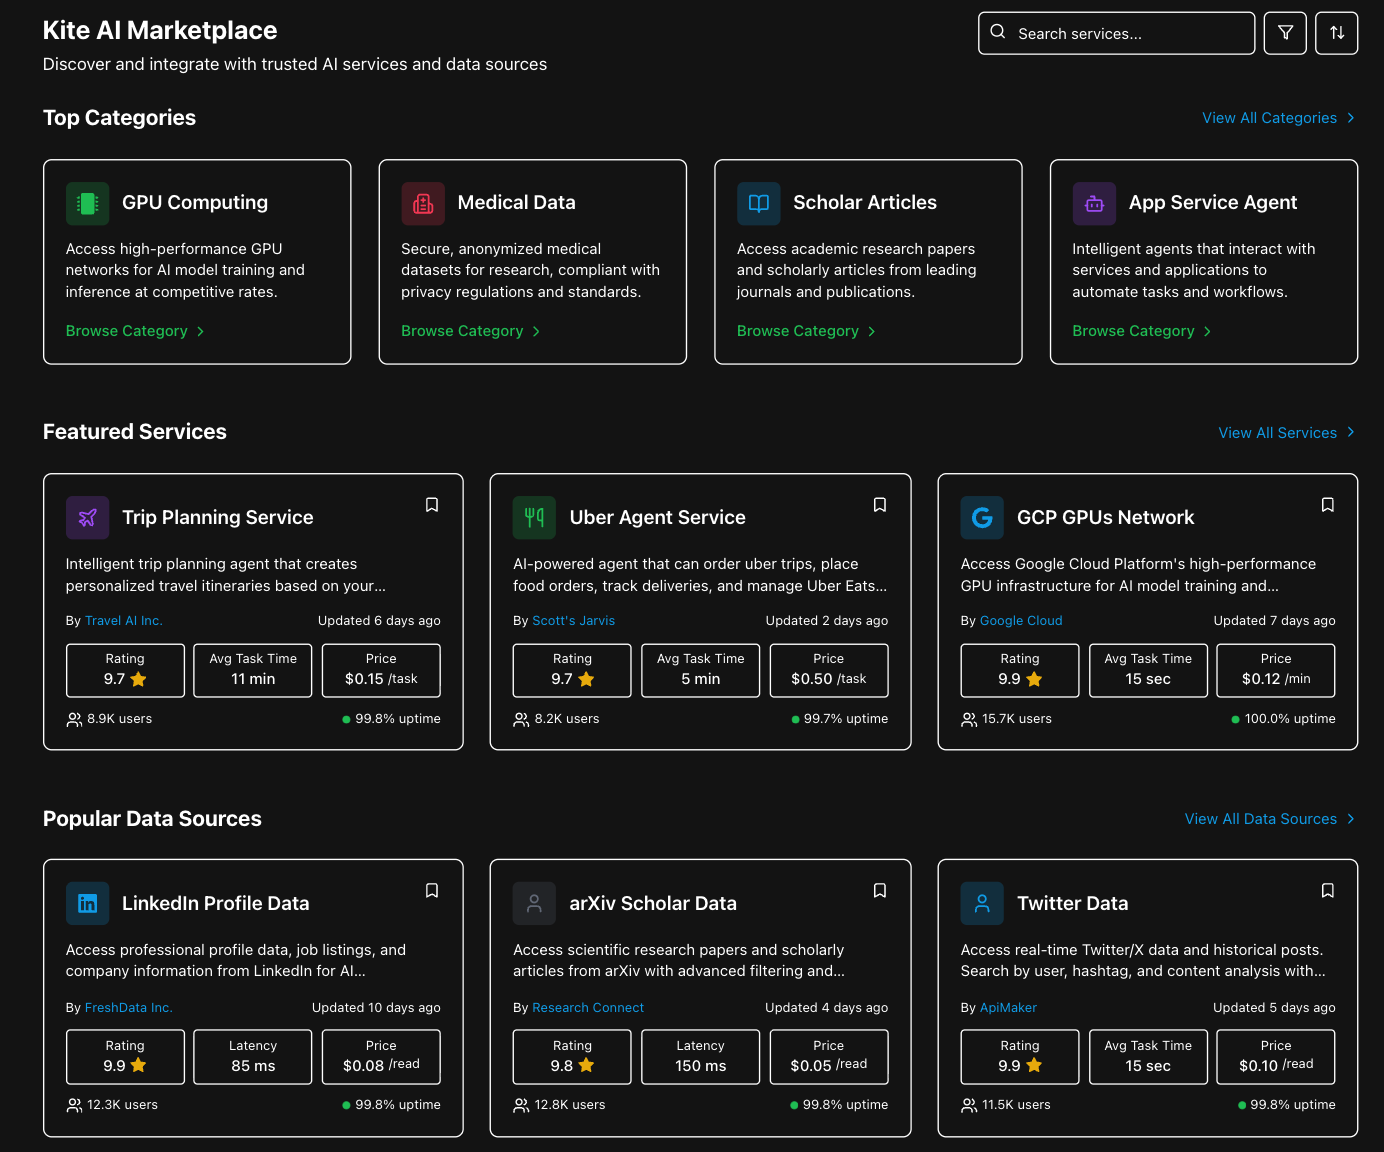Screen dimensions: 1384x1152
Task: Bookmark the Trip Planning Service
Action: 432,505
